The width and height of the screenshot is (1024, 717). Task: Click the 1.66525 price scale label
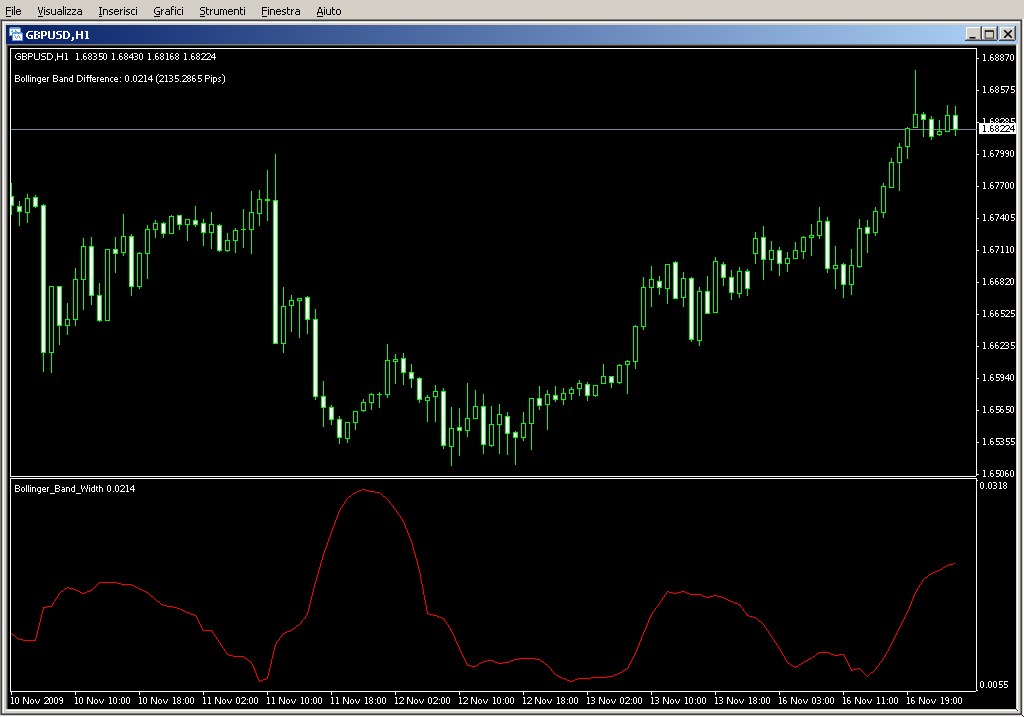pos(999,313)
